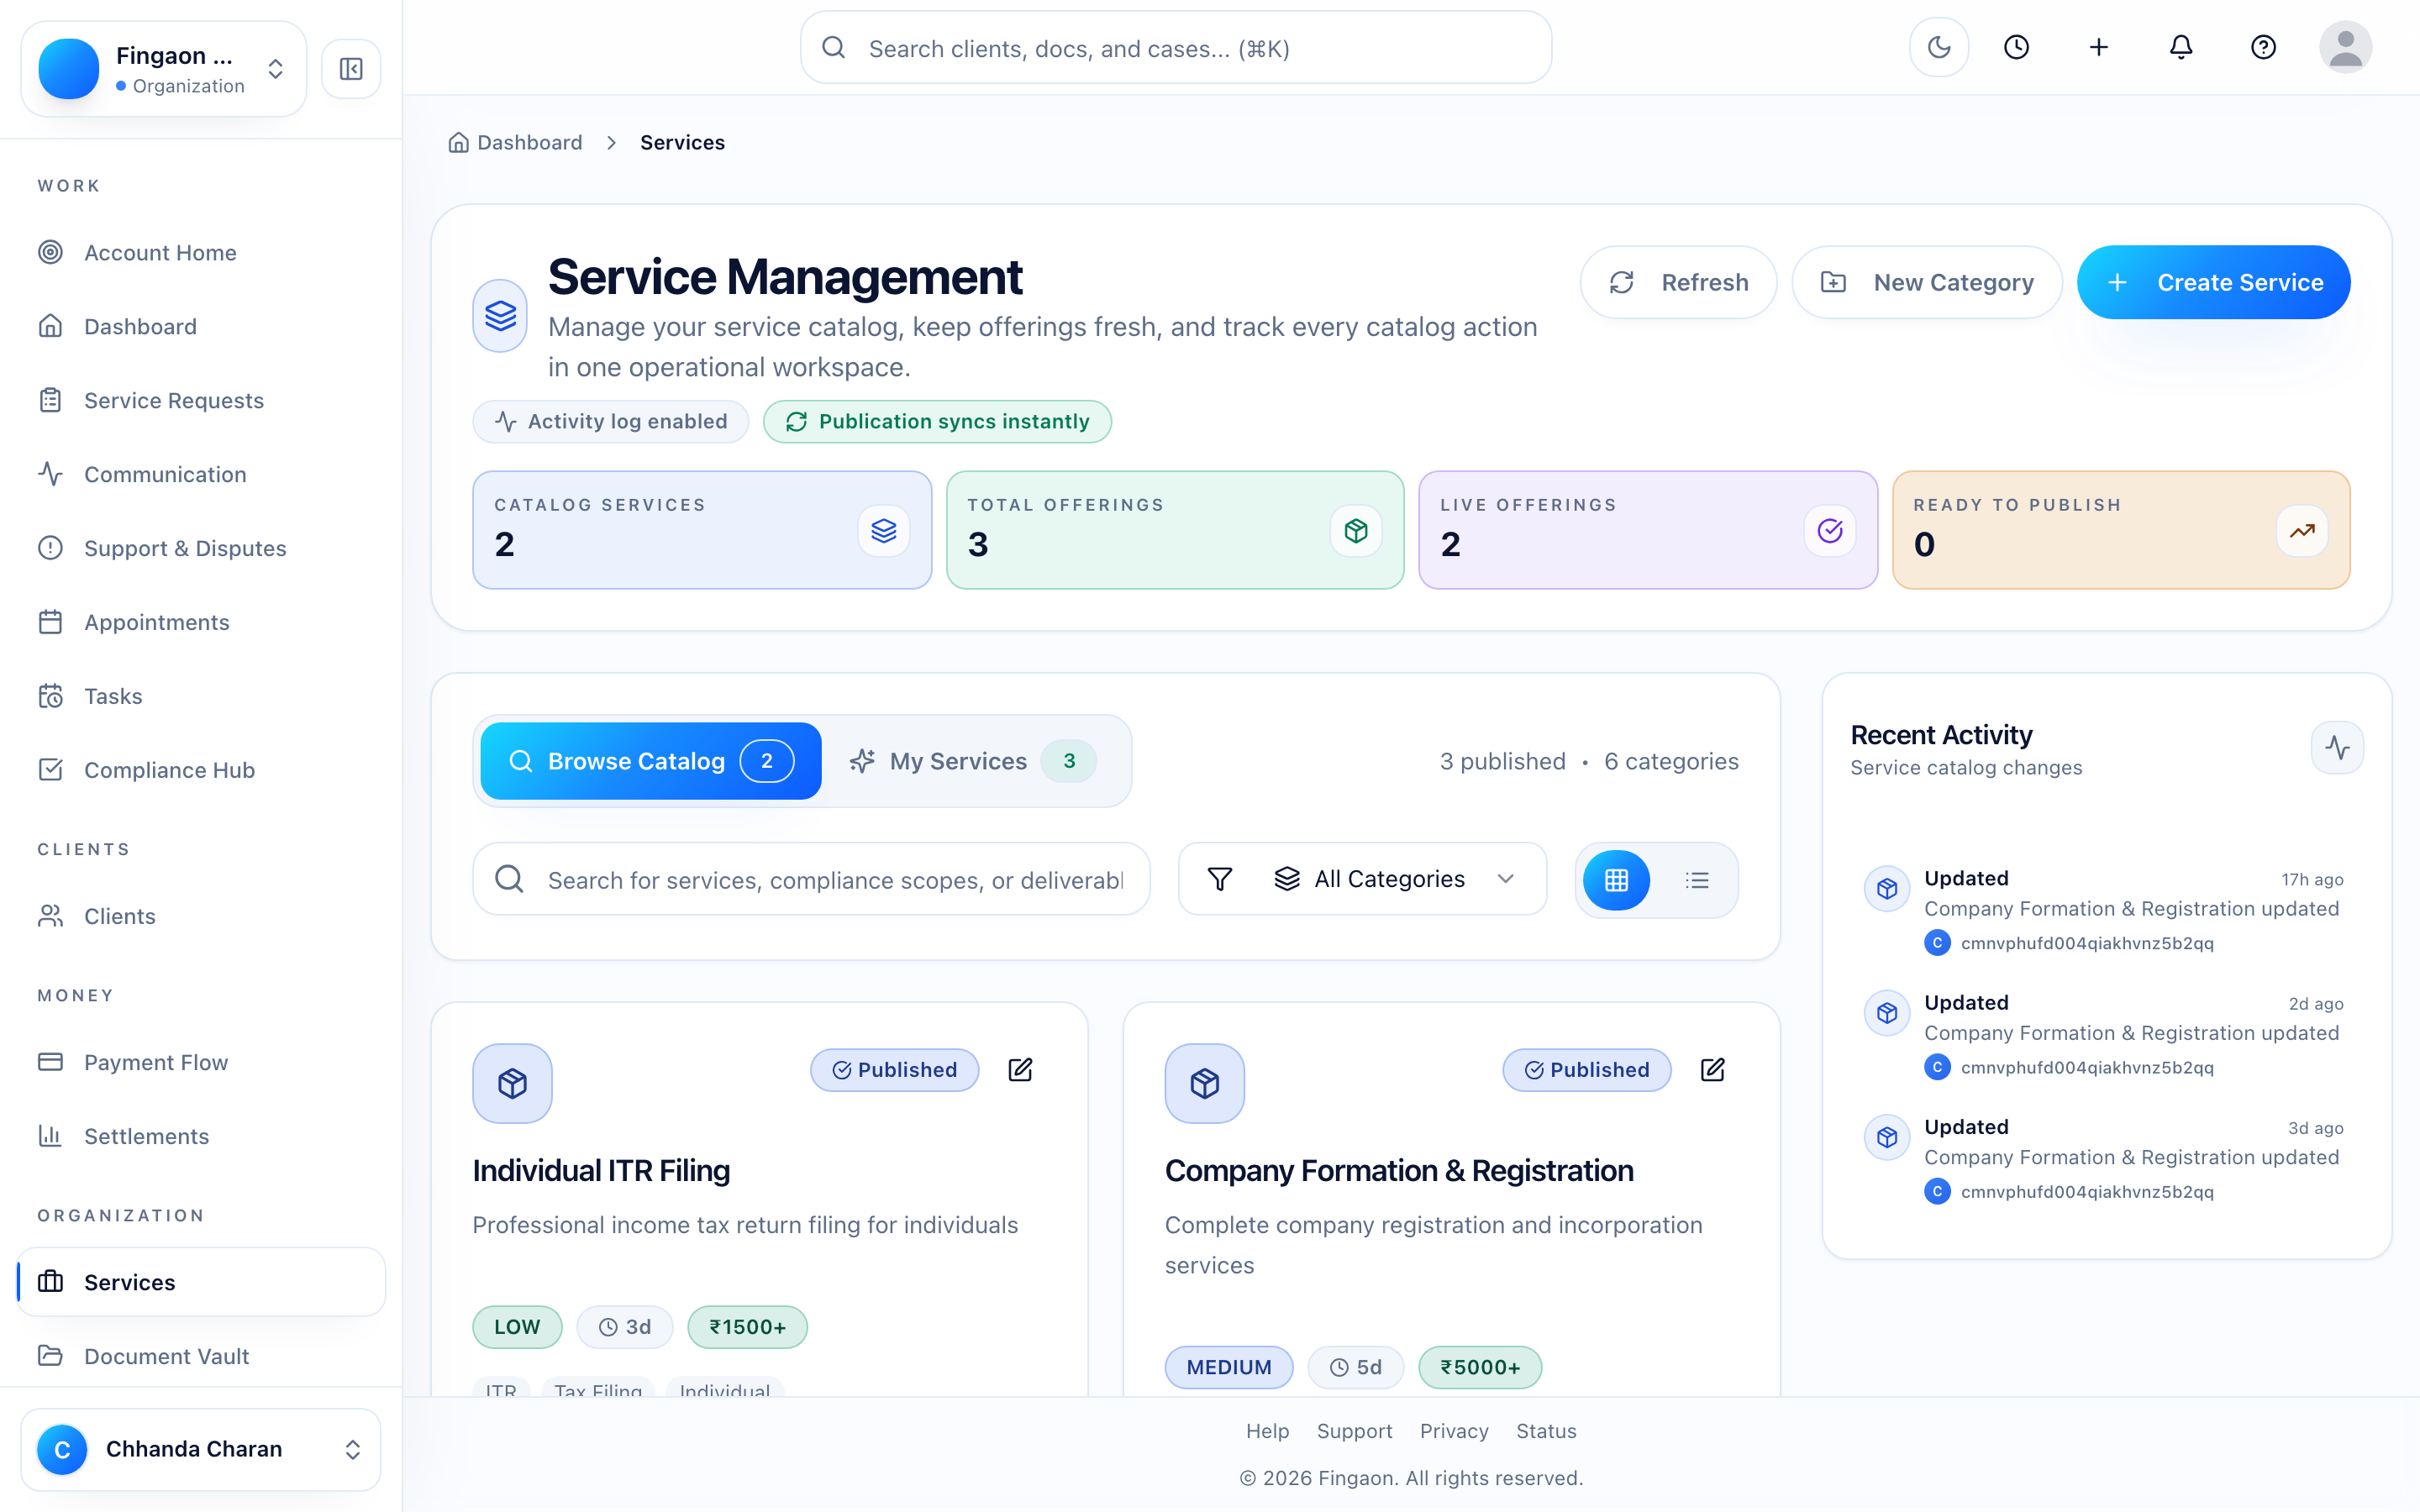The image size is (2420, 1512).
Task: Open the Settlements page
Action: pos(201,1136)
